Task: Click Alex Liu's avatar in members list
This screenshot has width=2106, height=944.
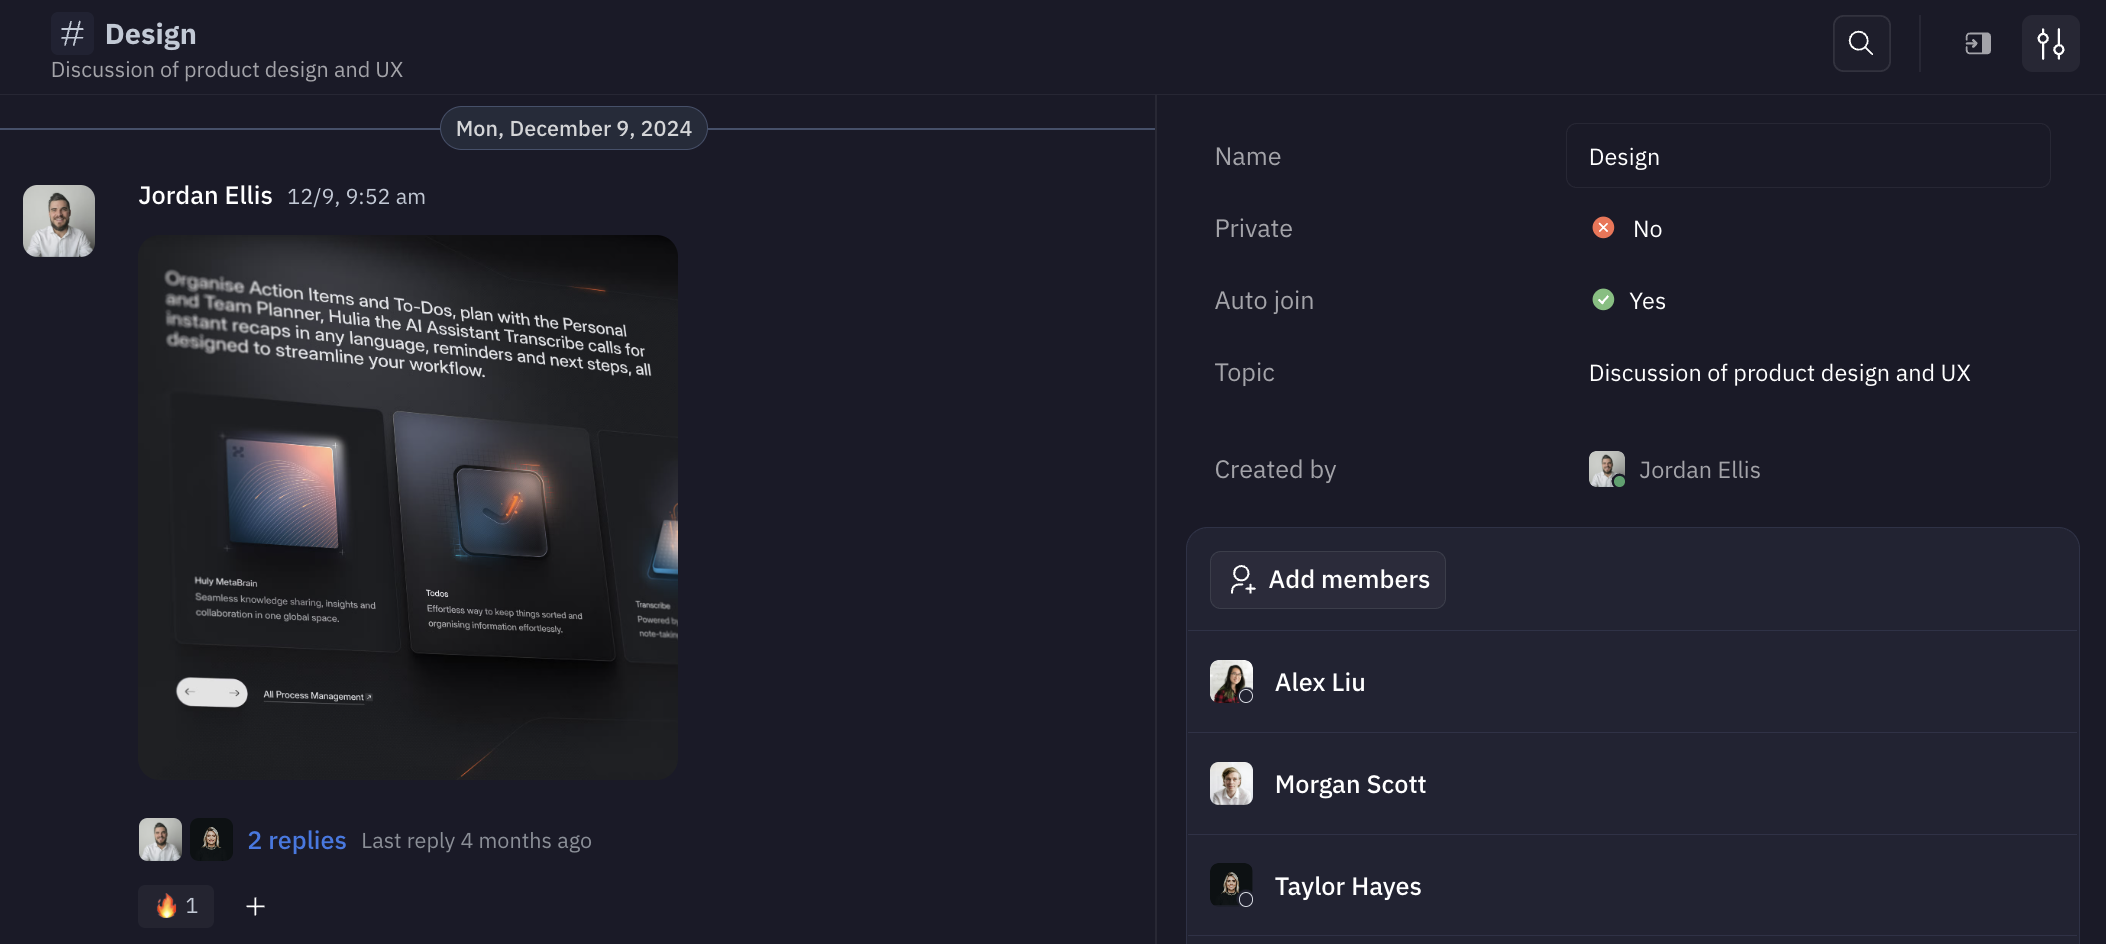Action: point(1231,682)
